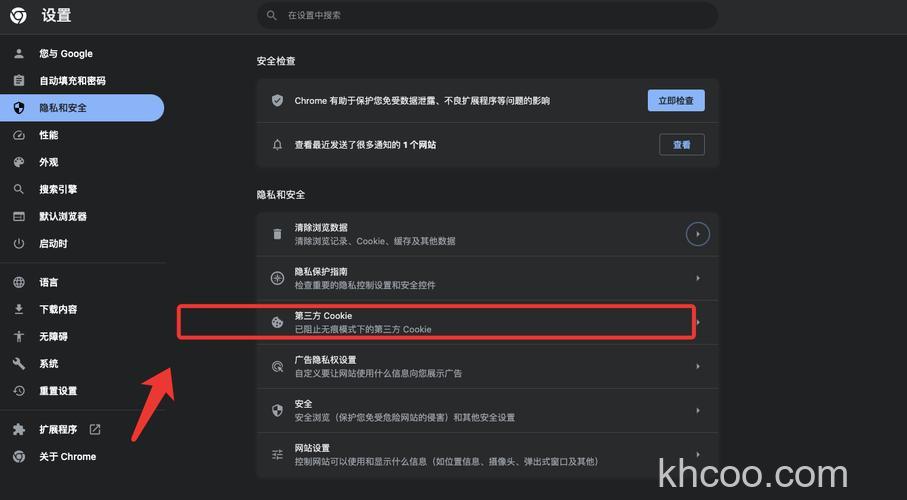907x500 pixels.
Task: Click Chrome icon next to 关于 Chrome
Action: (x=19, y=457)
